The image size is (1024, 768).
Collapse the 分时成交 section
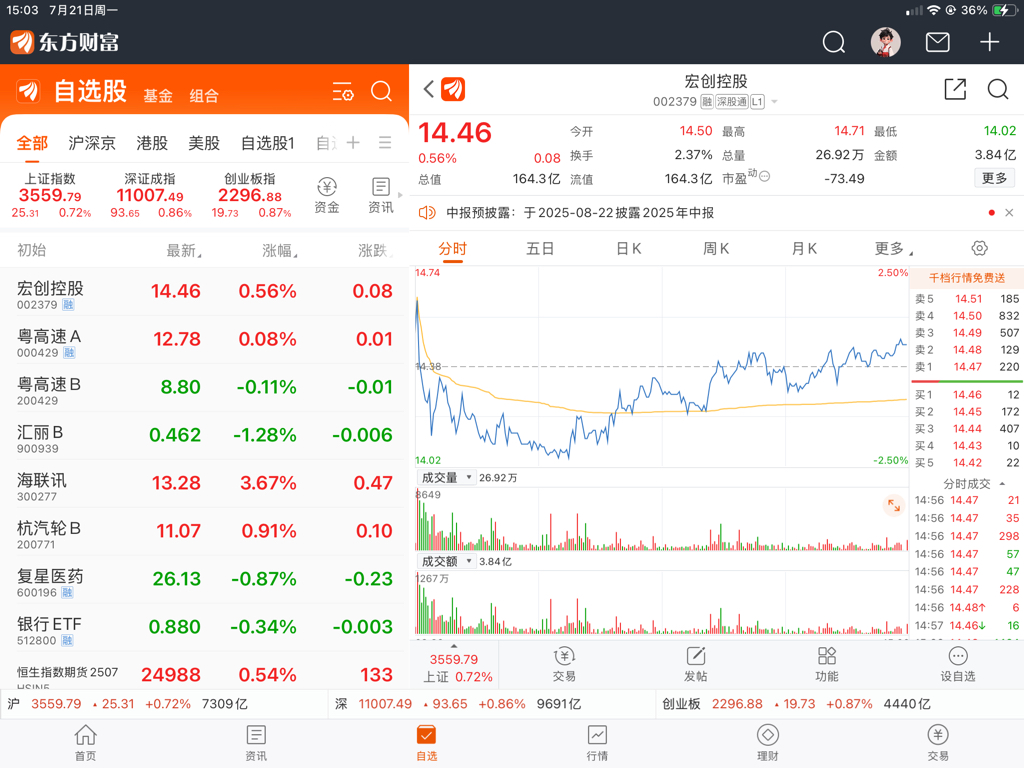click(973, 484)
